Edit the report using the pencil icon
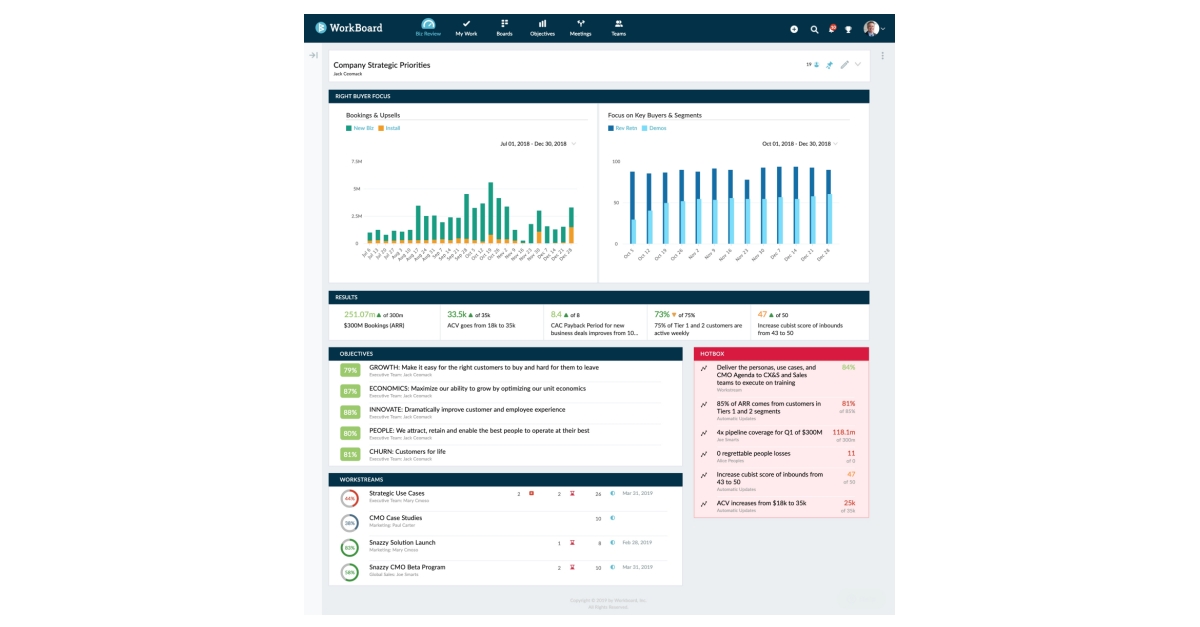 coord(845,63)
